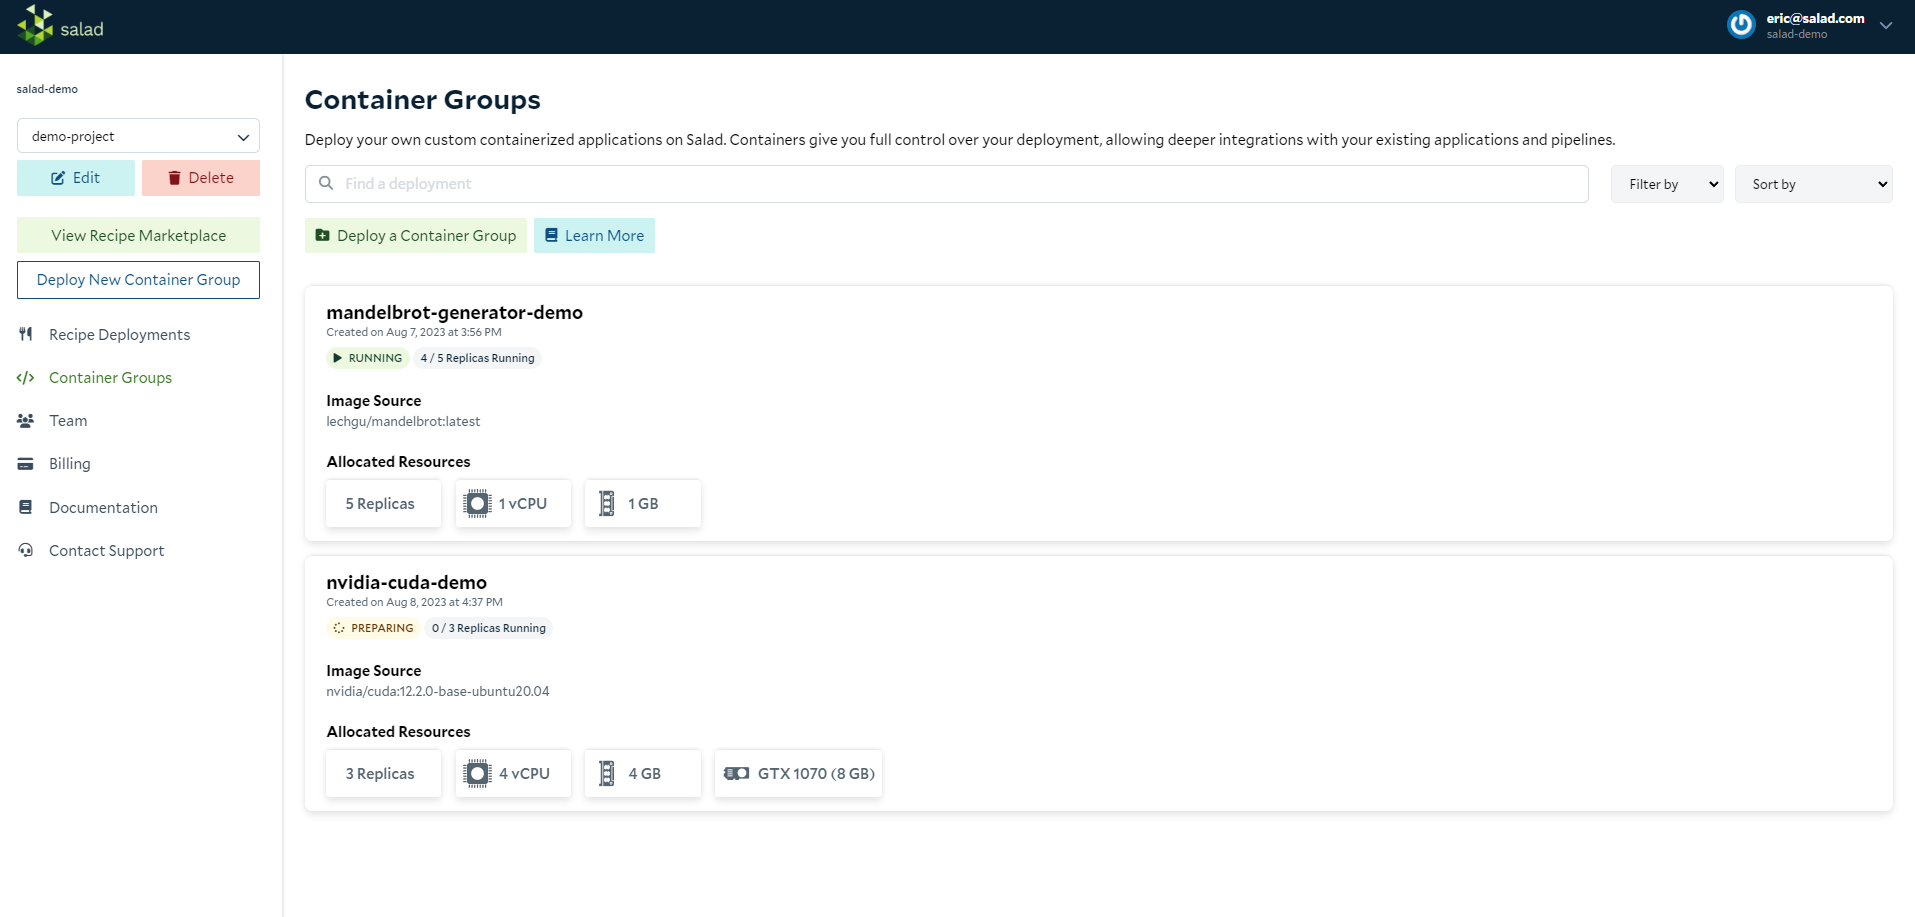
Task: Click nvidia/cuda:12.2.0-base-ubuntu20.04 image source
Action: pyautogui.click(x=438, y=692)
